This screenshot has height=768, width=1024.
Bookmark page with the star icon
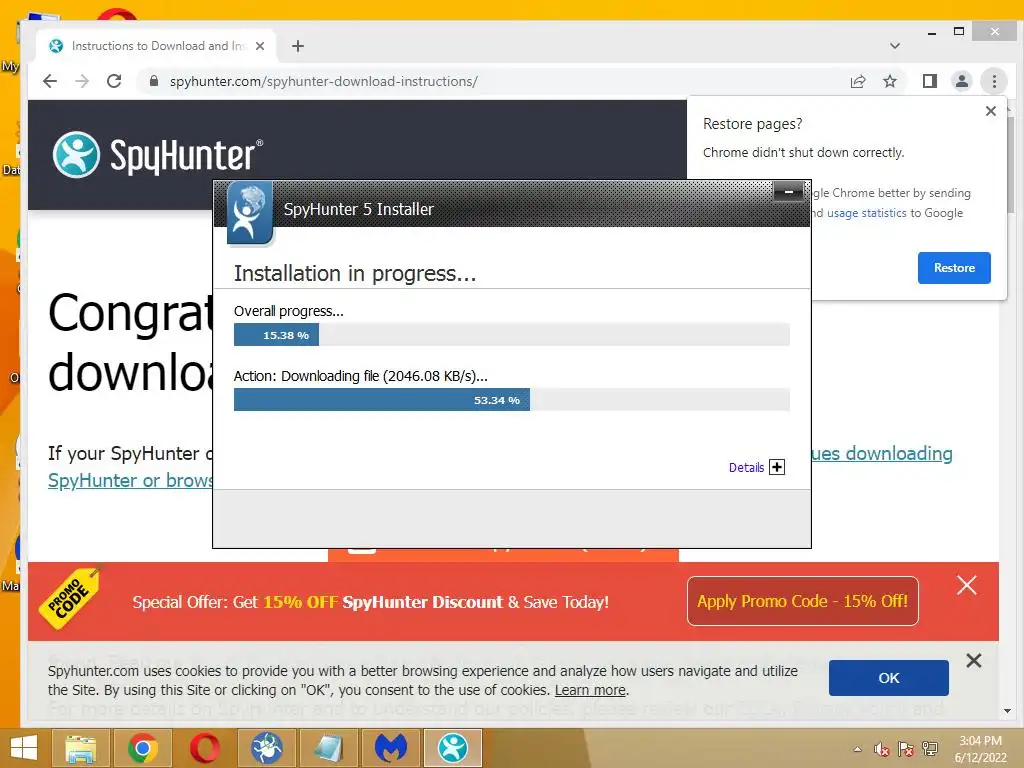(x=889, y=81)
